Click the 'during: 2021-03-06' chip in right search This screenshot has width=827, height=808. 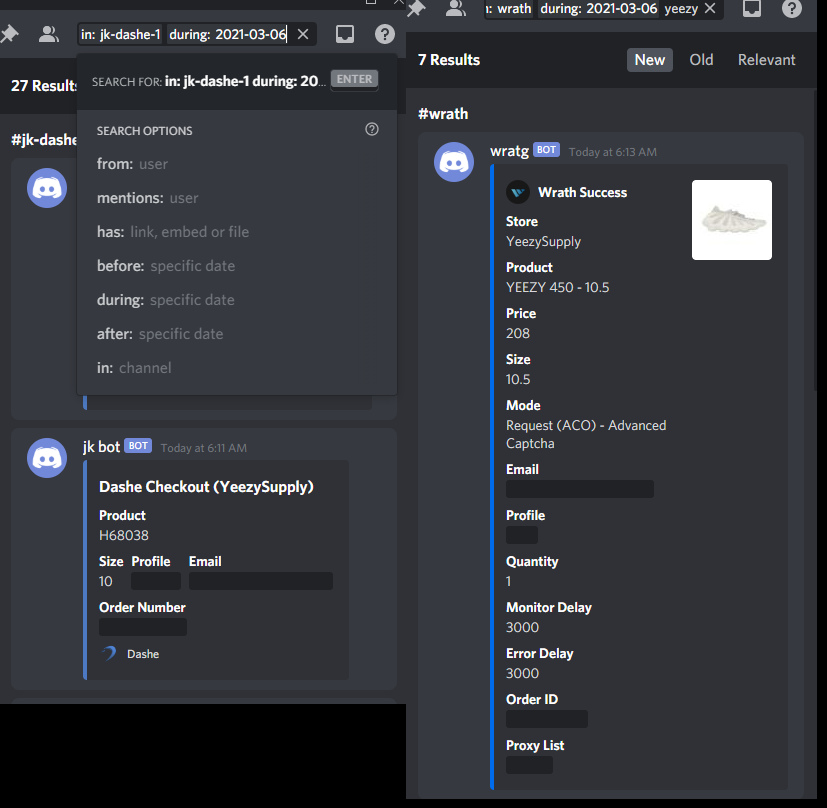599,9
